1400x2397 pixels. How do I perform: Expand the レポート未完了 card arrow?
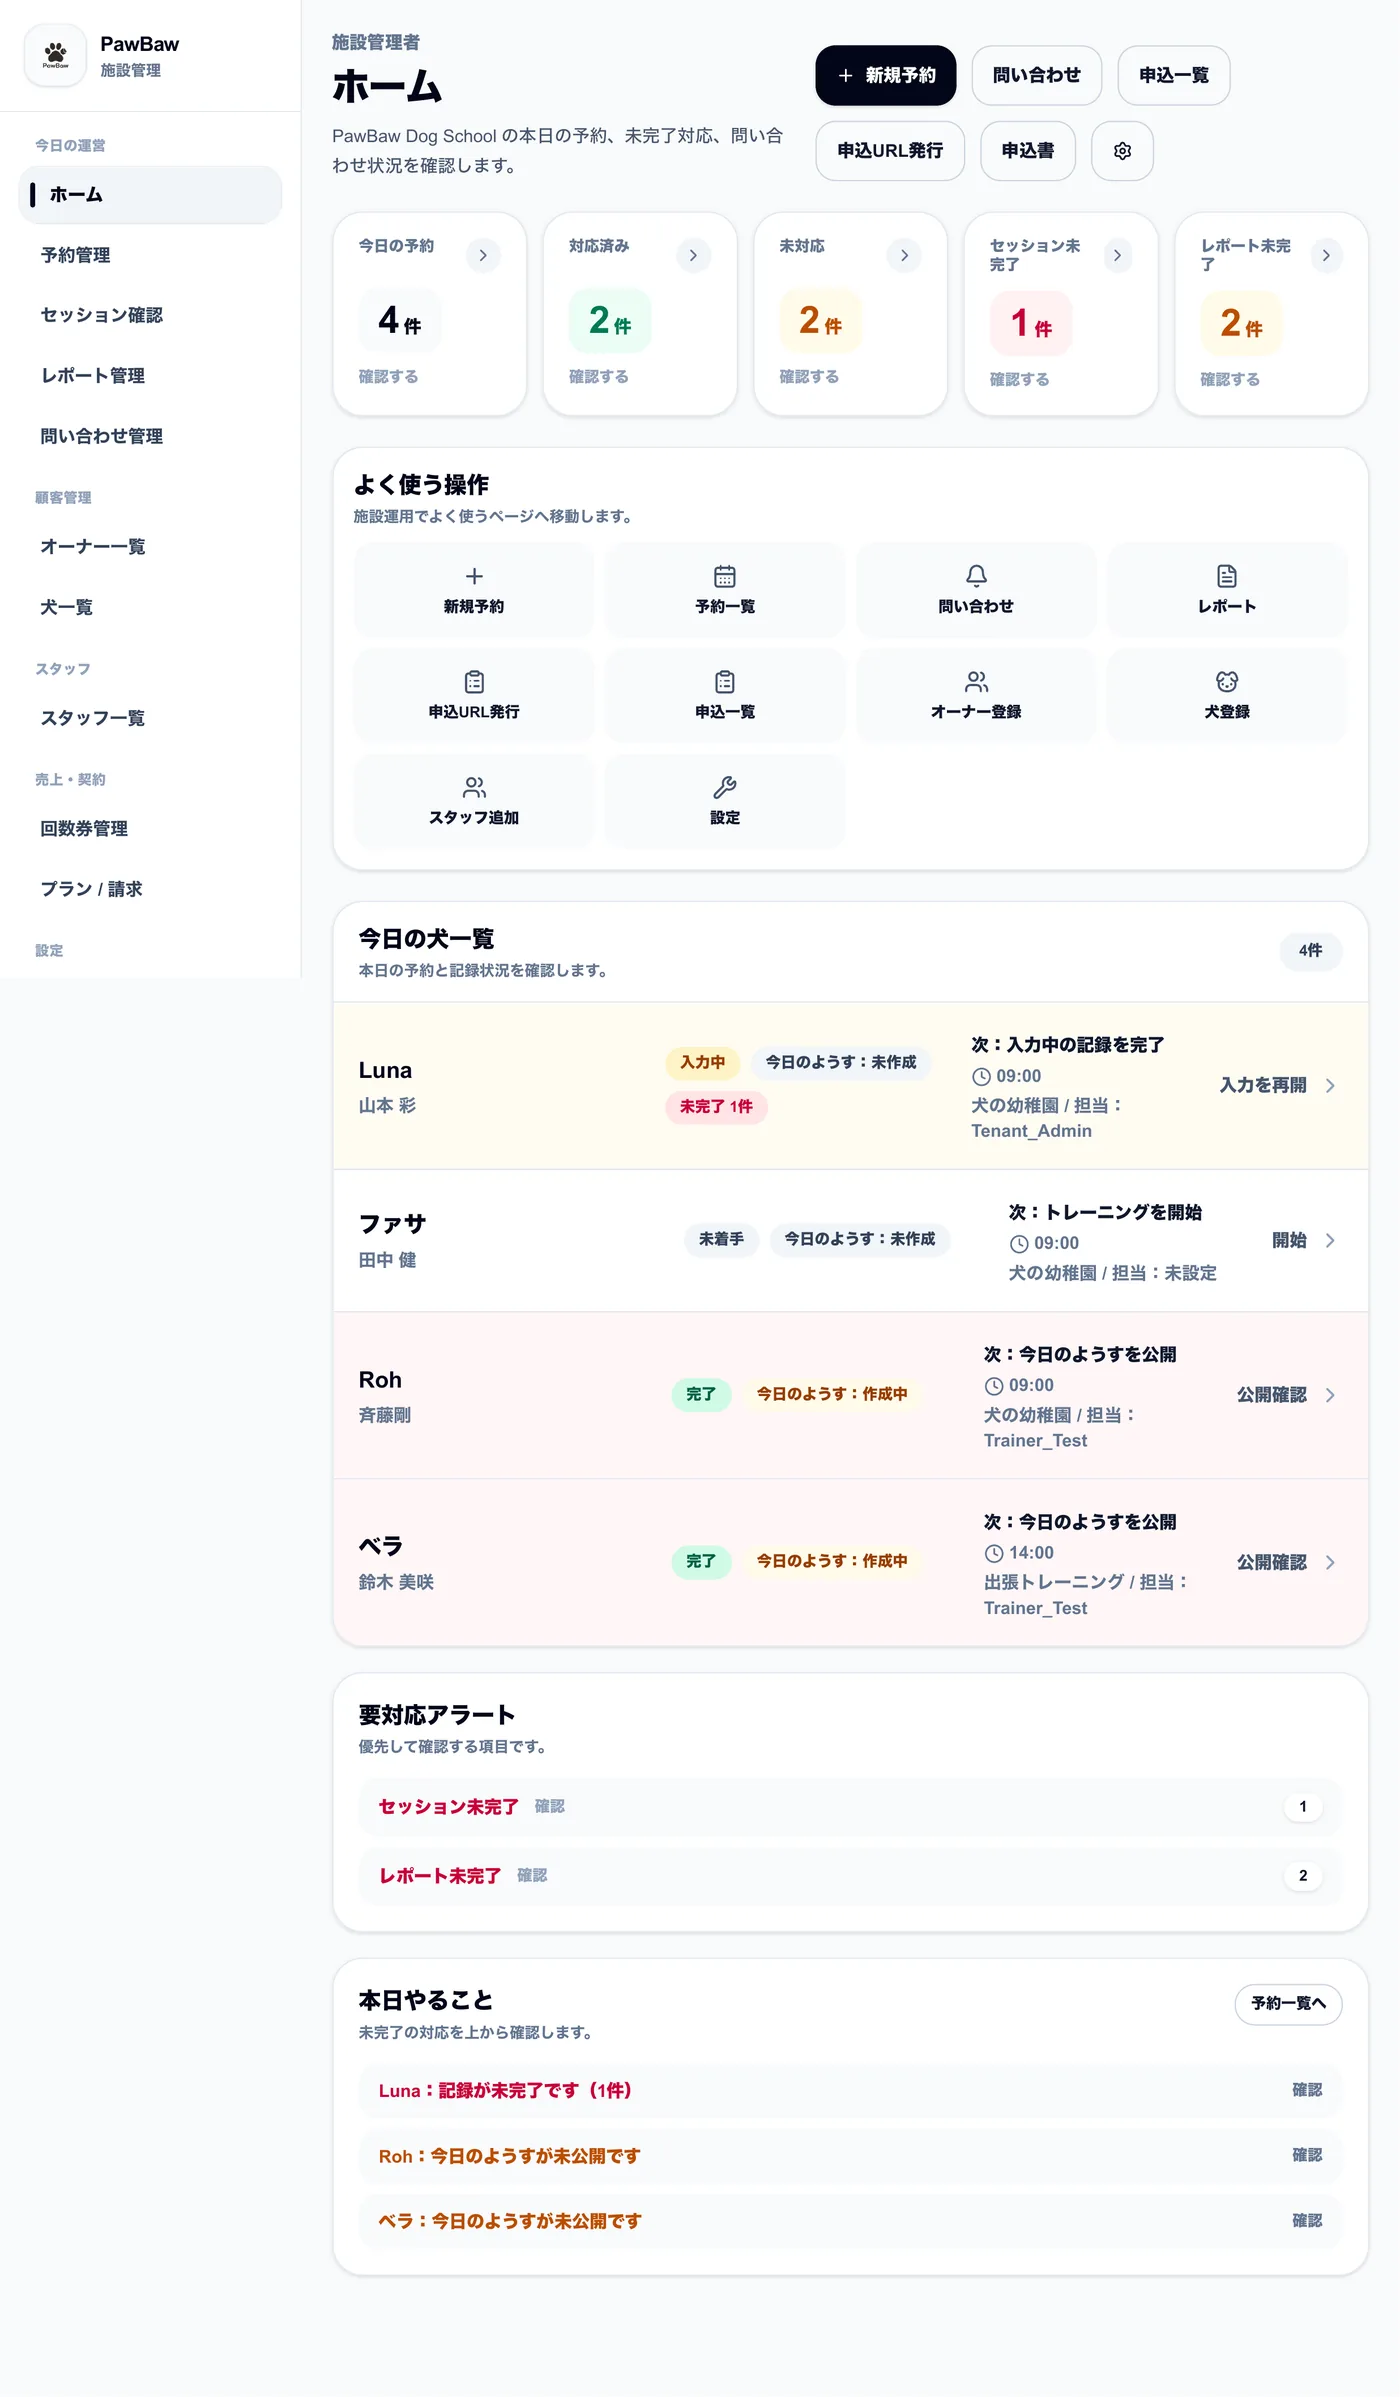tap(1326, 256)
